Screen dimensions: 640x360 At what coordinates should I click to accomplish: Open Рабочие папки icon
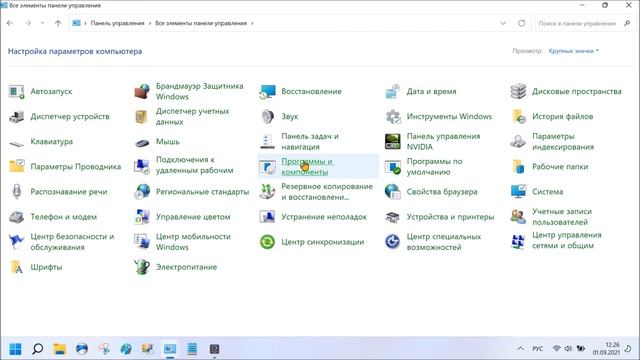[x=518, y=167]
